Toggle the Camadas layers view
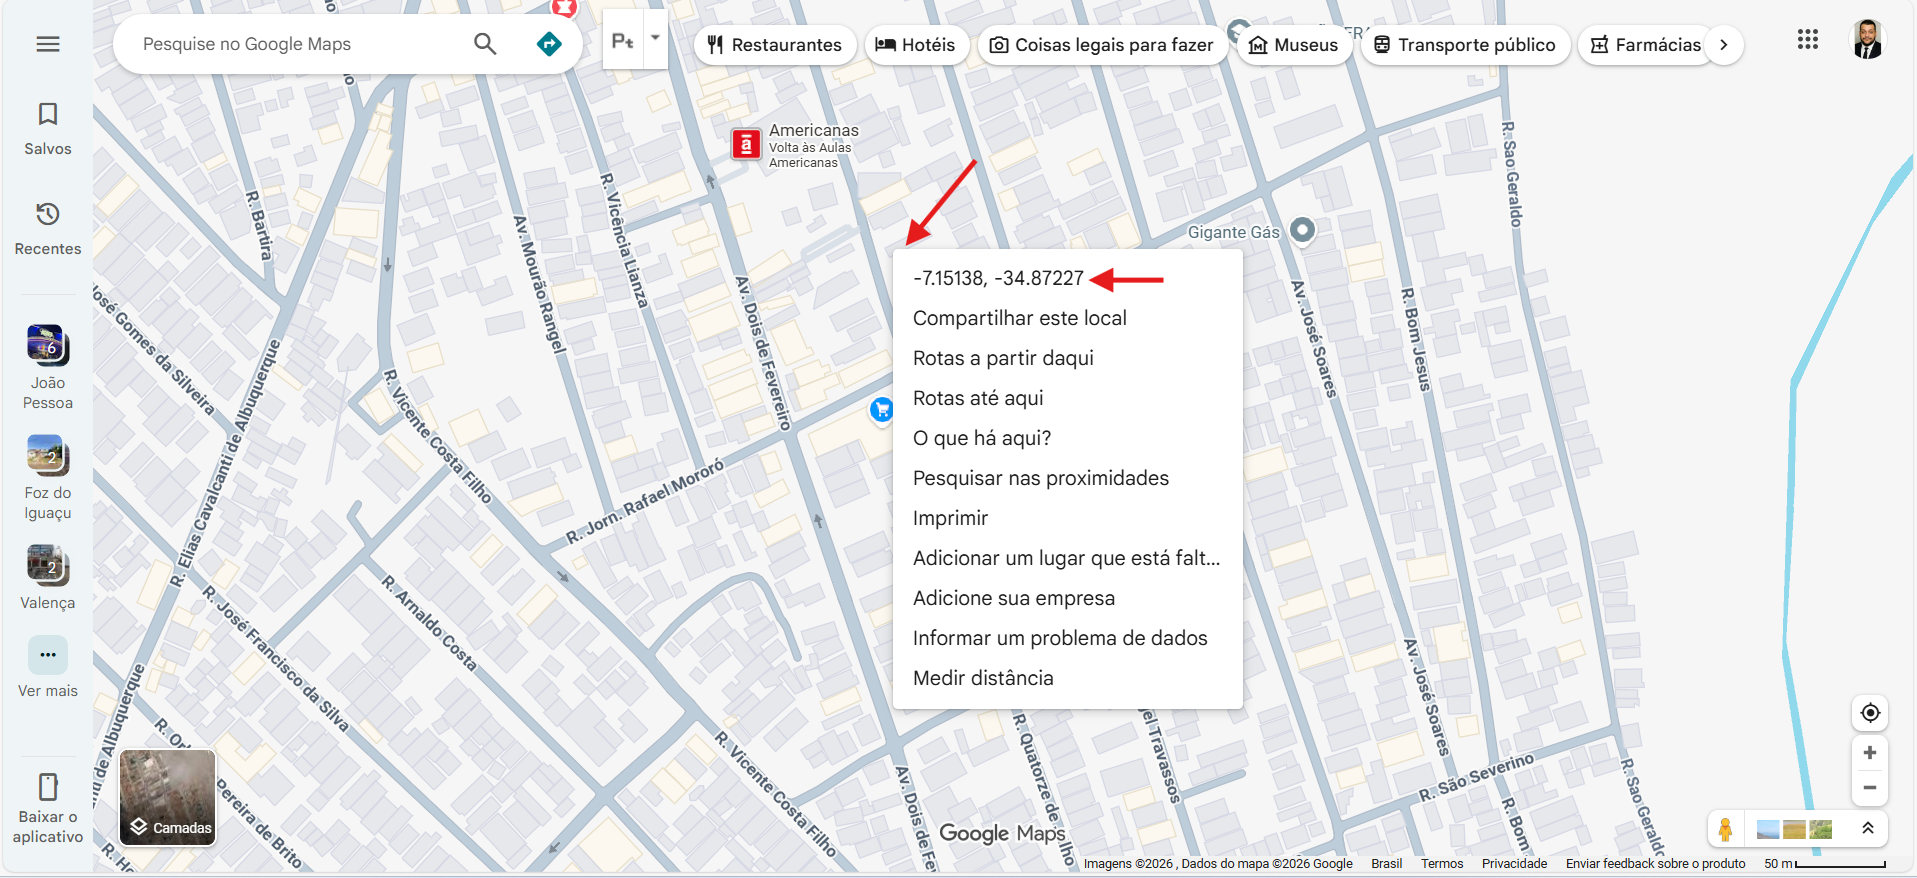This screenshot has width=1917, height=878. [x=168, y=798]
